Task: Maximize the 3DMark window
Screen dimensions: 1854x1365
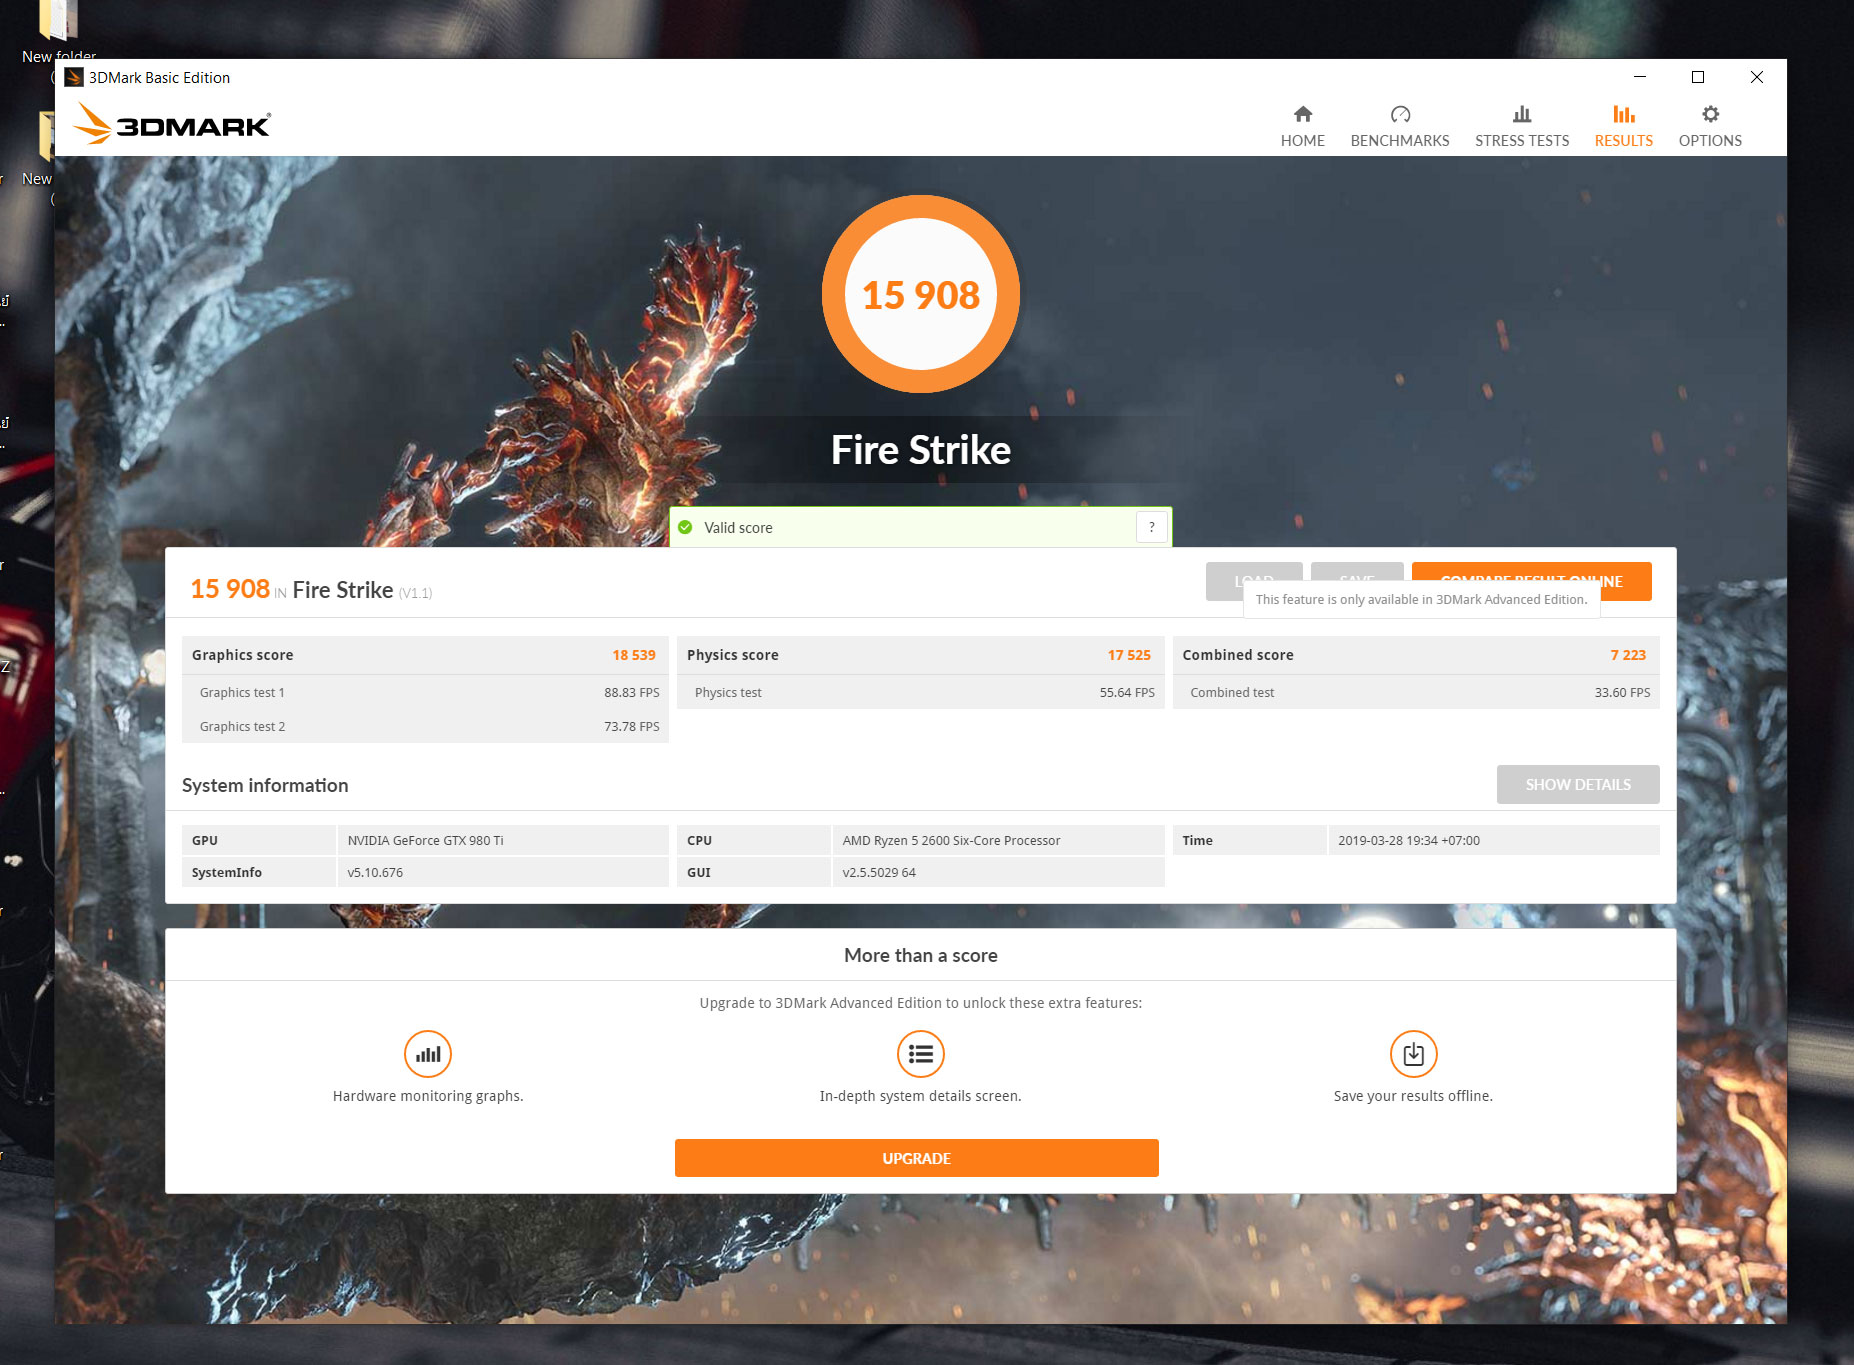Action: point(1697,77)
